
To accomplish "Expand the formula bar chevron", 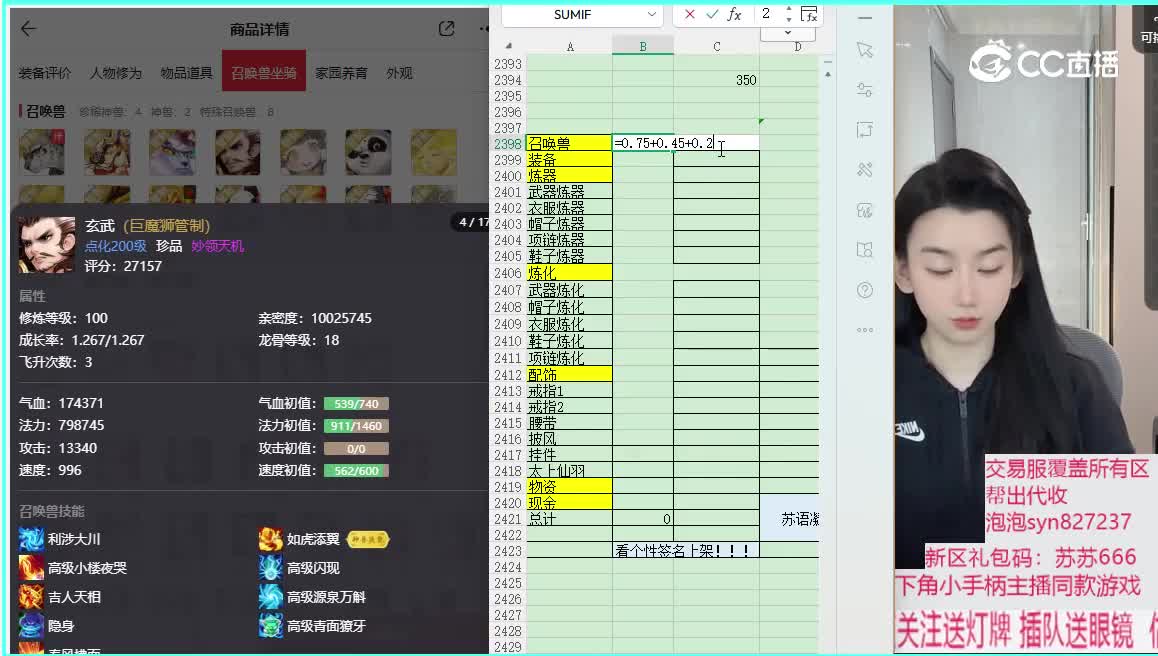I will (x=788, y=33).
